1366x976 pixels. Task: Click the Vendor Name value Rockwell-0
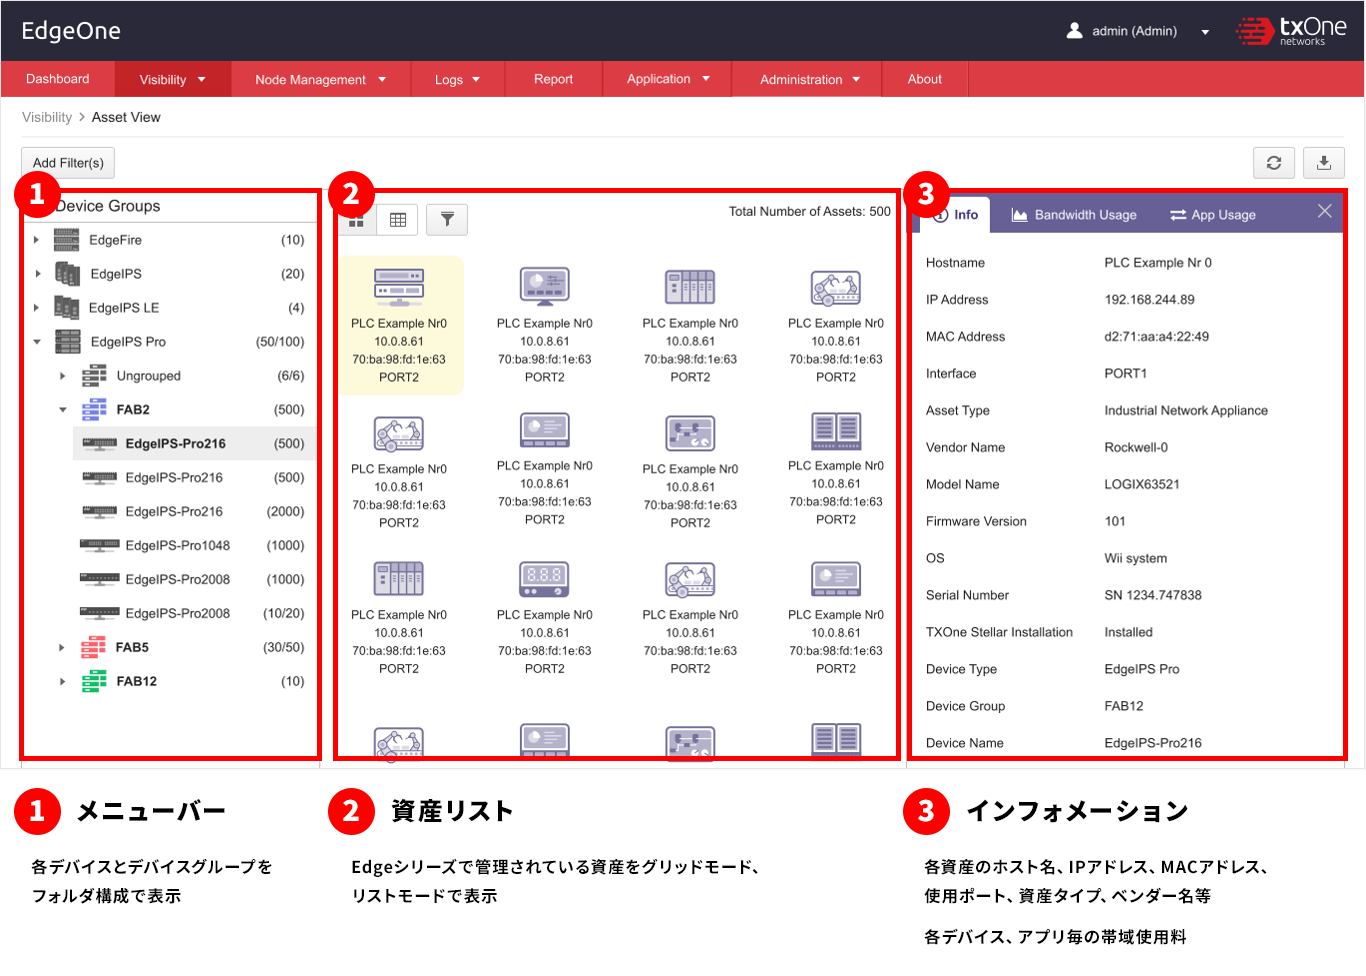click(1136, 447)
